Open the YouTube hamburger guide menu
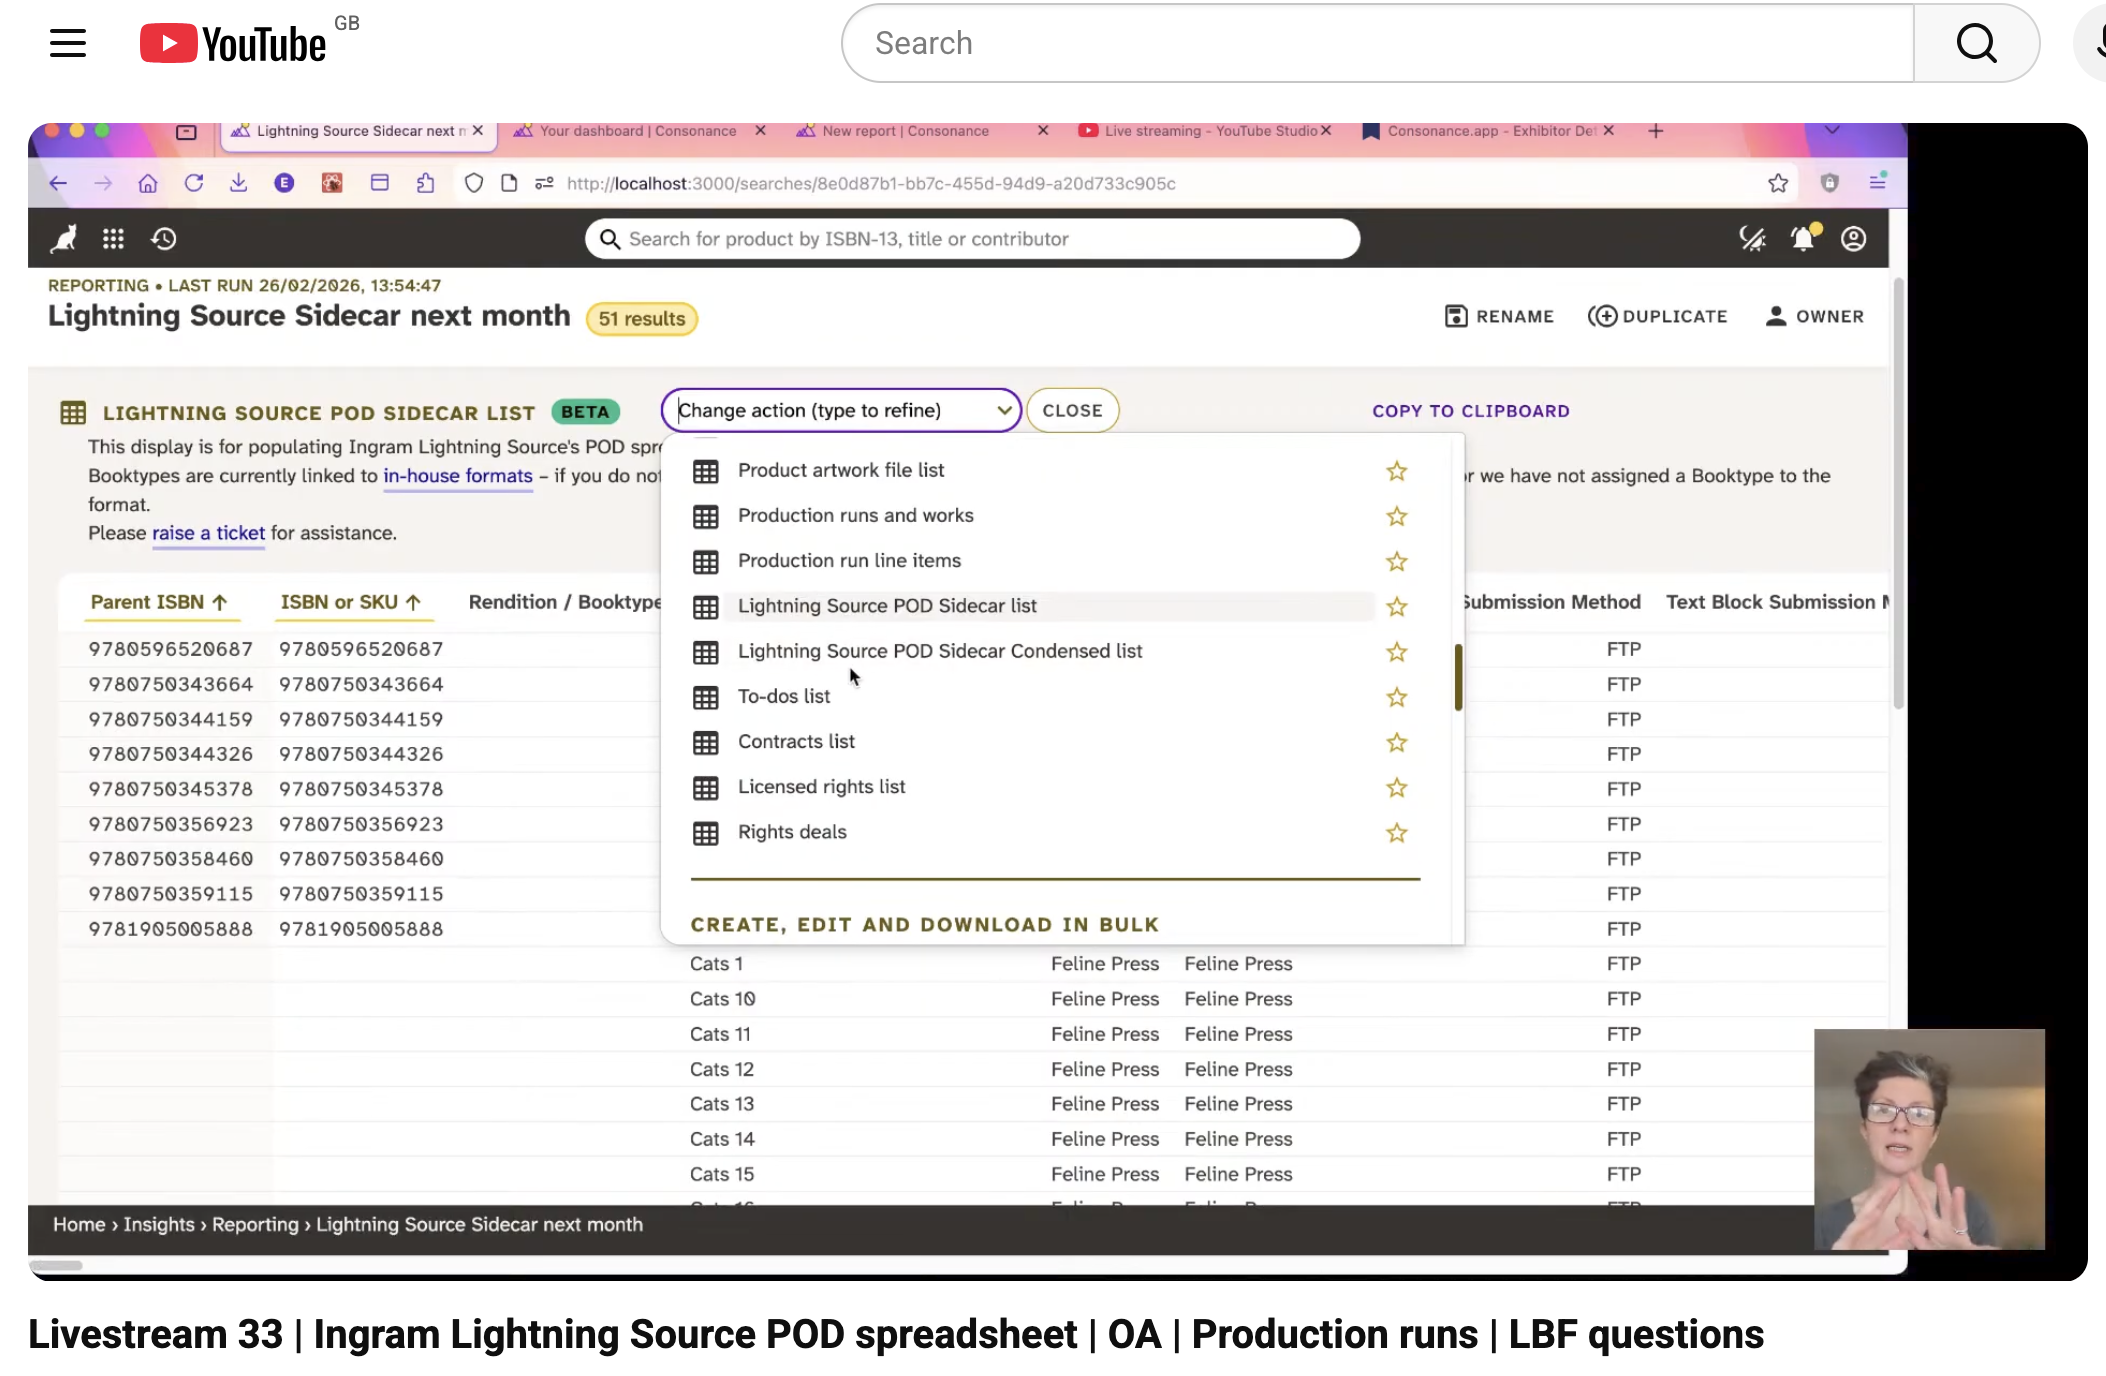The width and height of the screenshot is (2106, 1376). (x=68, y=43)
